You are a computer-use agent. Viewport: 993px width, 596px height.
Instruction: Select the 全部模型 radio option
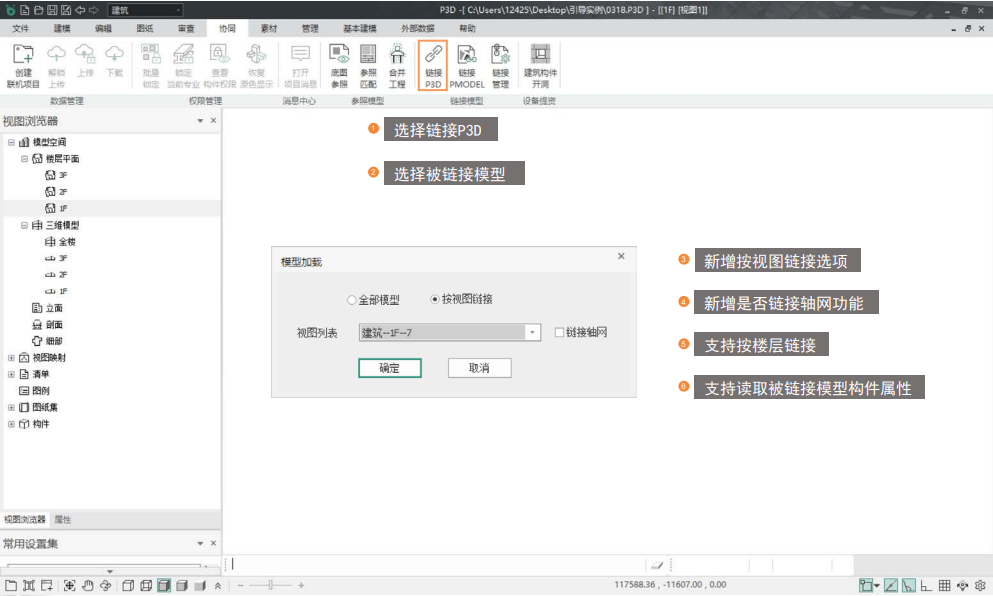pyautogui.click(x=352, y=300)
